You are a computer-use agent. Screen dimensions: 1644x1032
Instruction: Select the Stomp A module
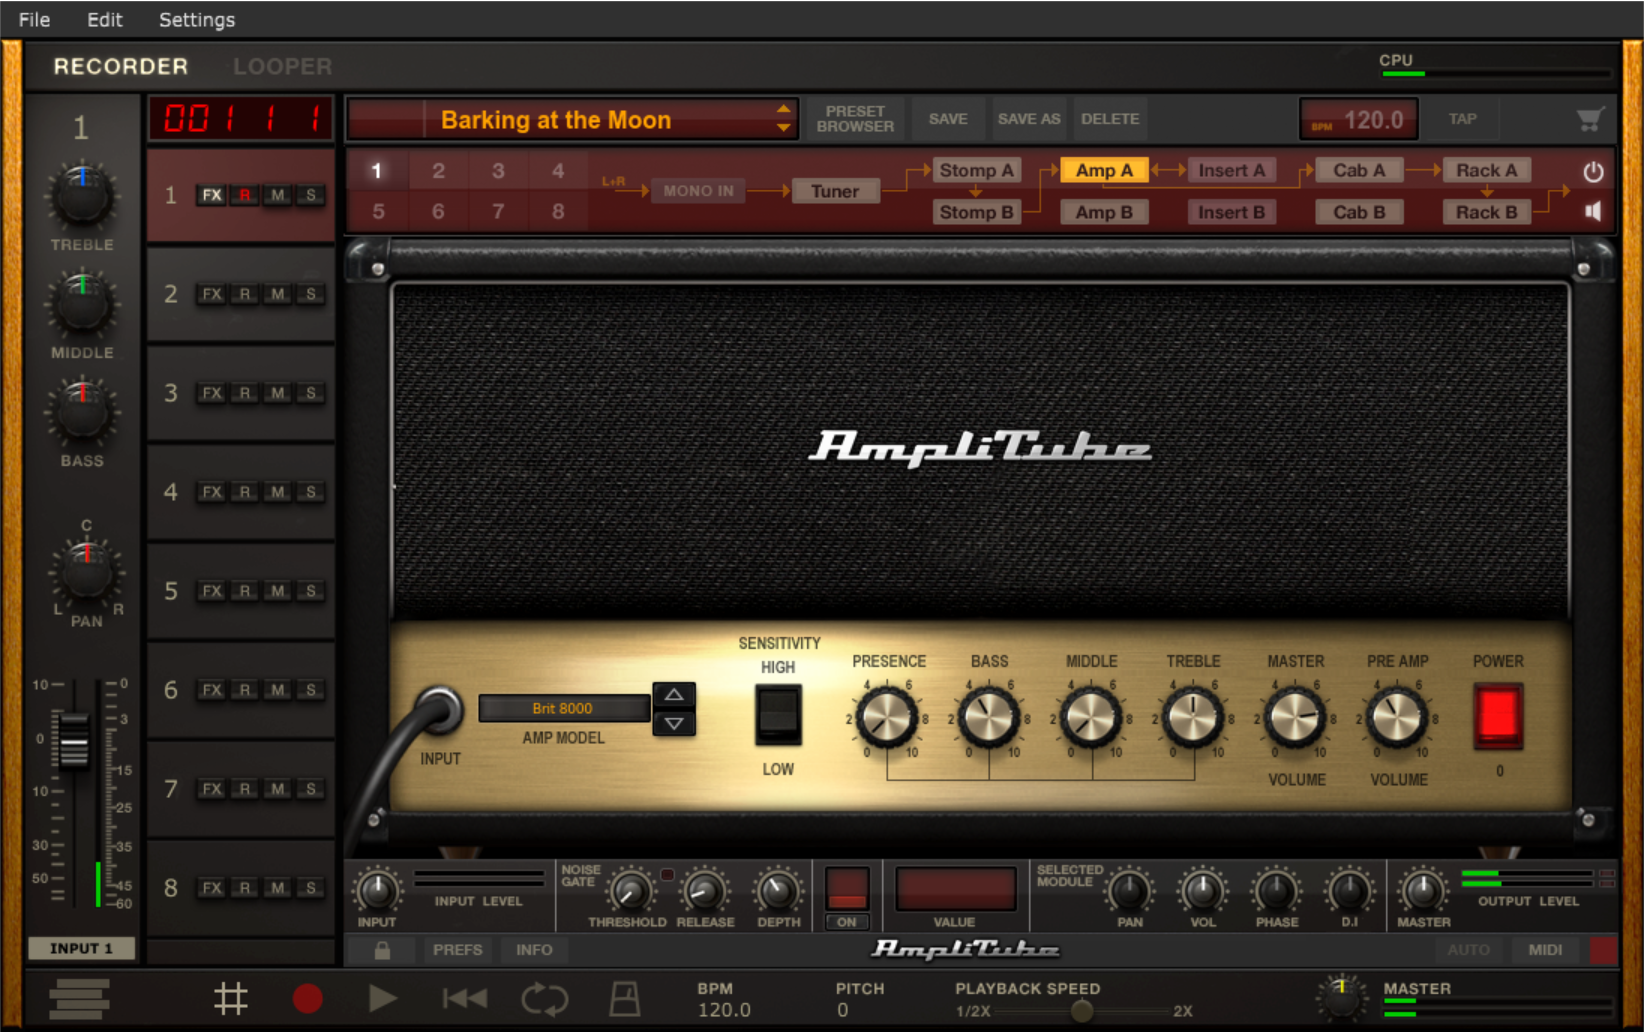click(976, 170)
